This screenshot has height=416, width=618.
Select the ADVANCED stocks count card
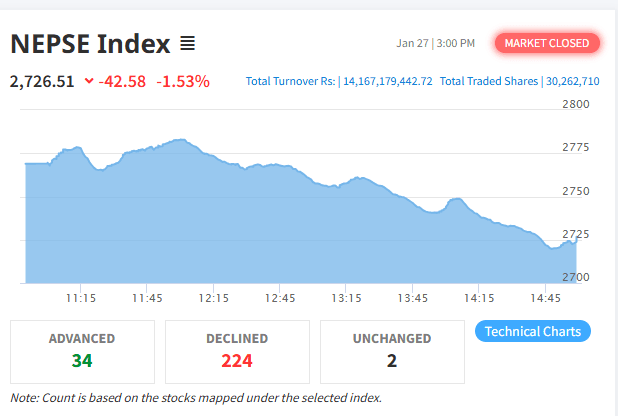82,350
